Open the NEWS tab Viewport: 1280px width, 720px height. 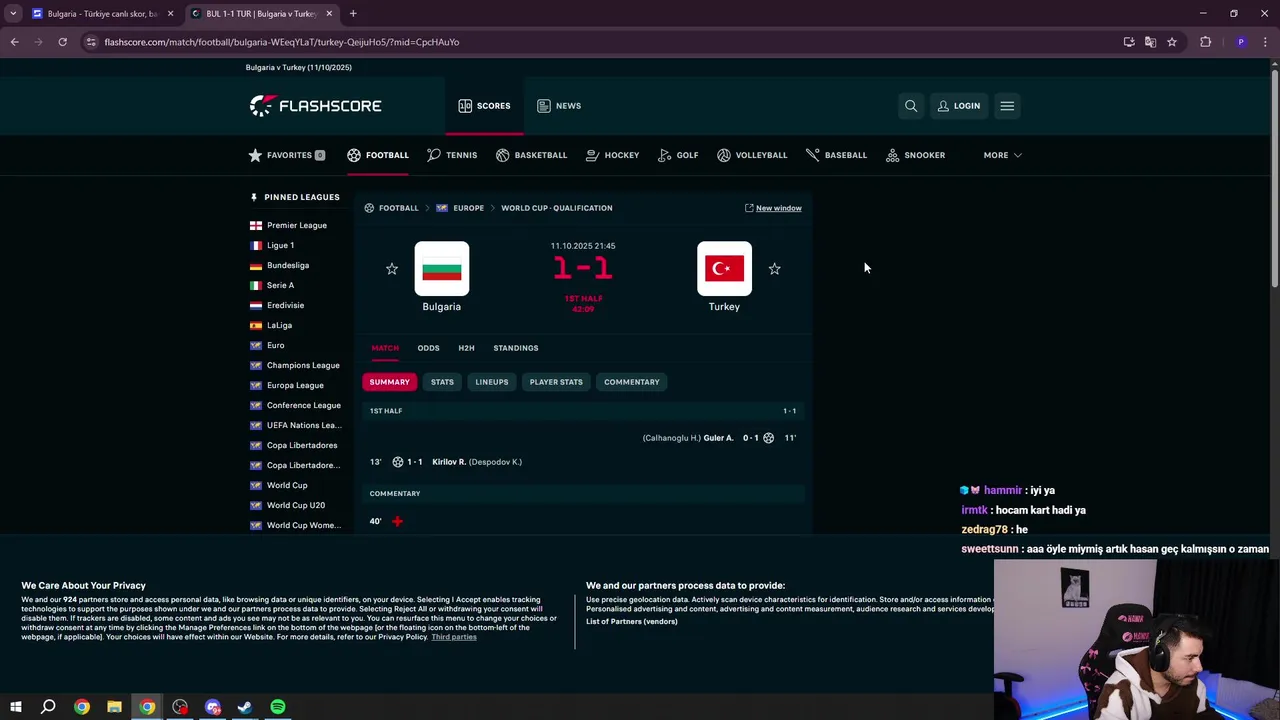tap(559, 105)
